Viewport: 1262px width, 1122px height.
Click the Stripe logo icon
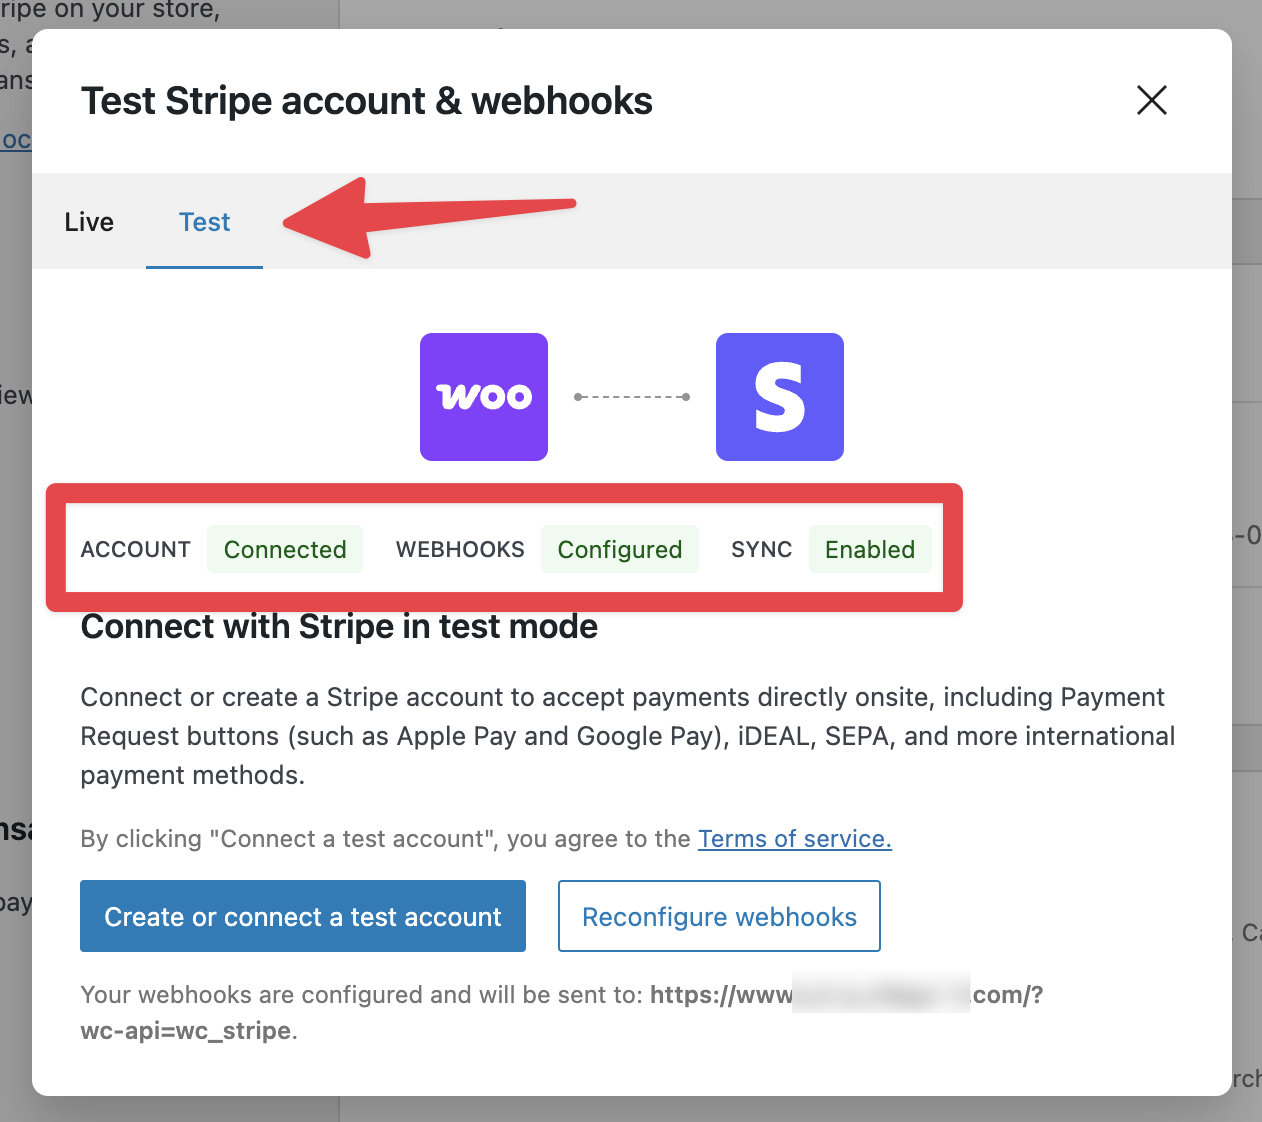[x=780, y=397]
